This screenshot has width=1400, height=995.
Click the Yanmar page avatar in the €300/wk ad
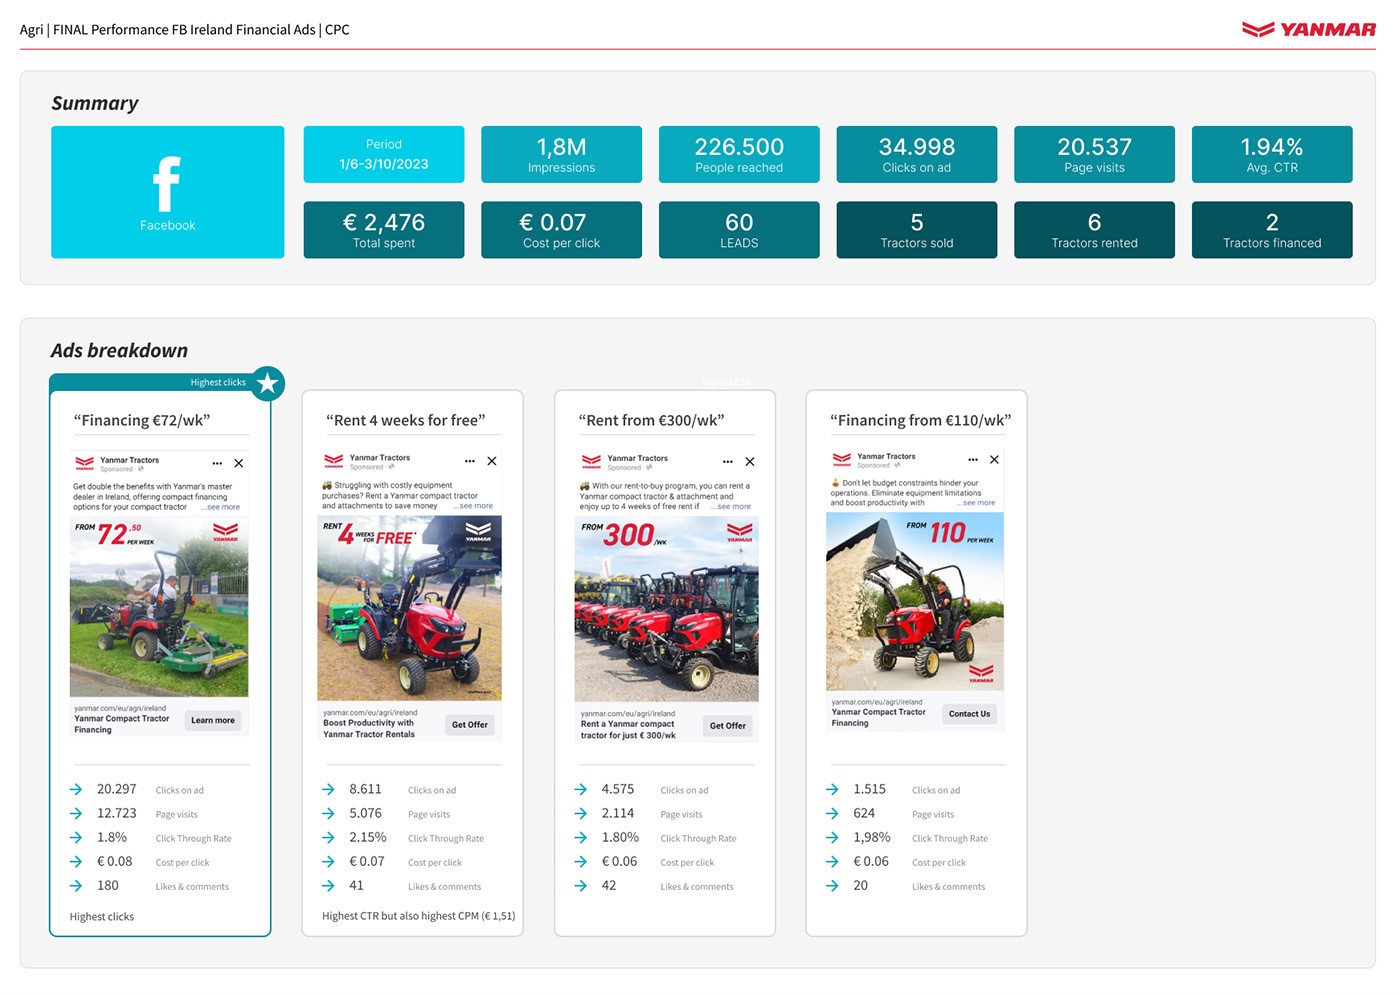[x=592, y=462]
